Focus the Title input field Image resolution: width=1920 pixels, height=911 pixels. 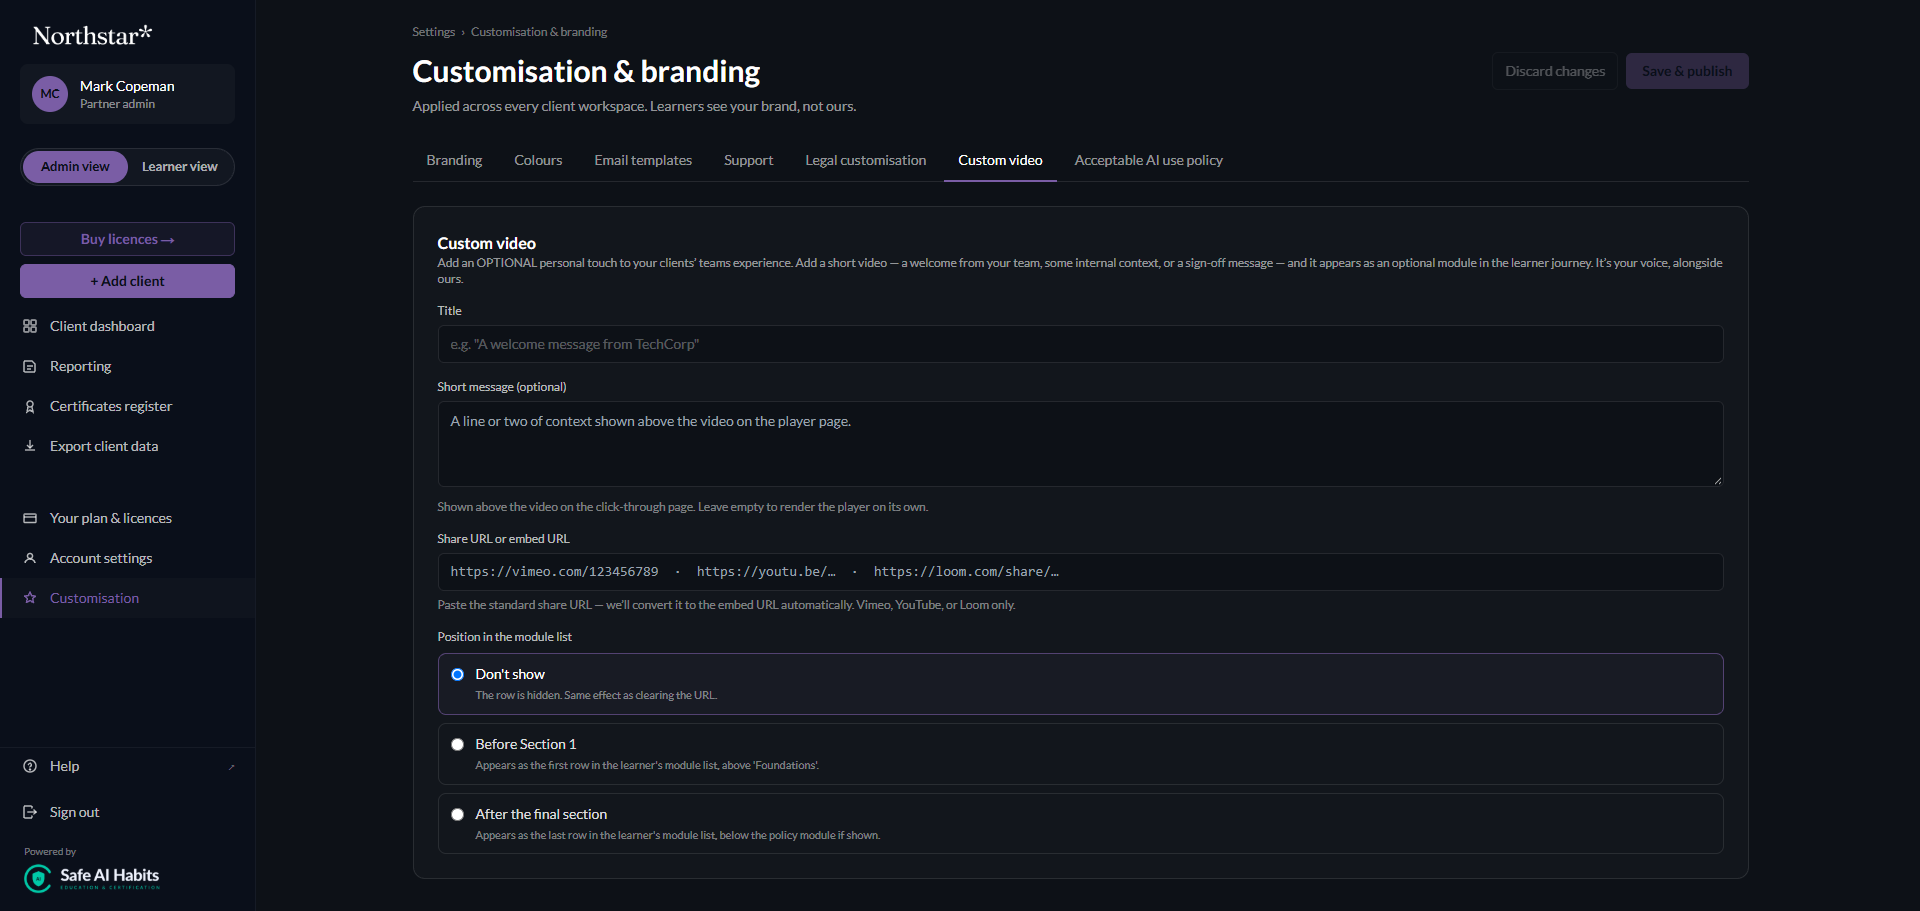[x=1080, y=344]
